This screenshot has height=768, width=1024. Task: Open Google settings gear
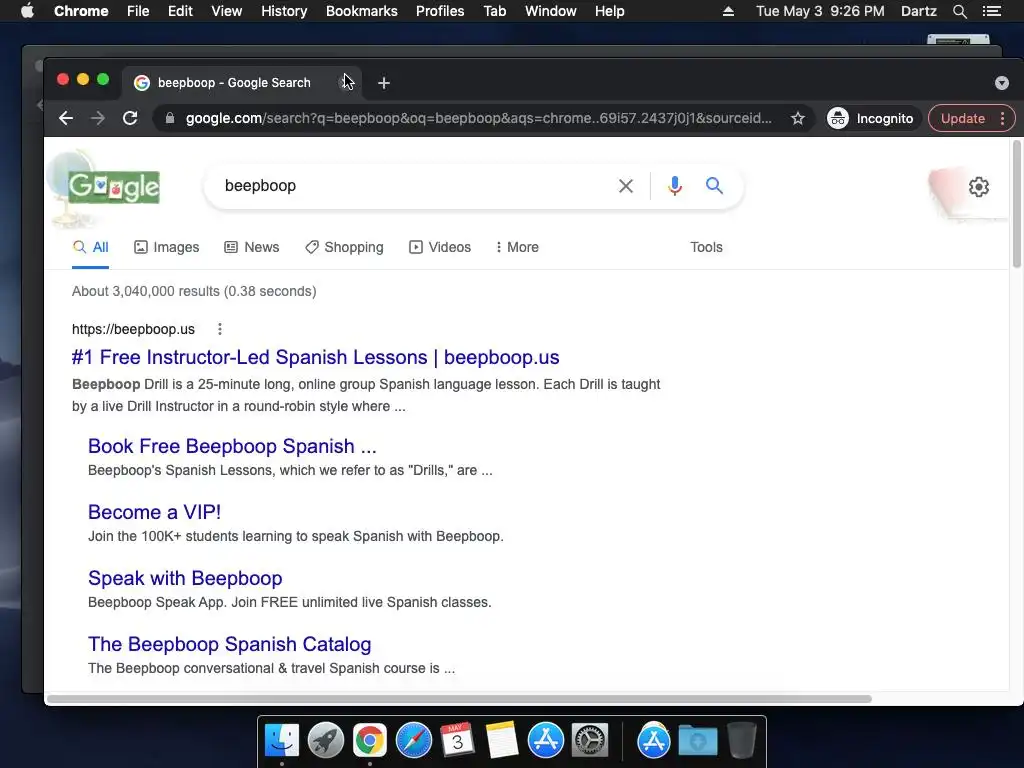pyautogui.click(x=978, y=187)
